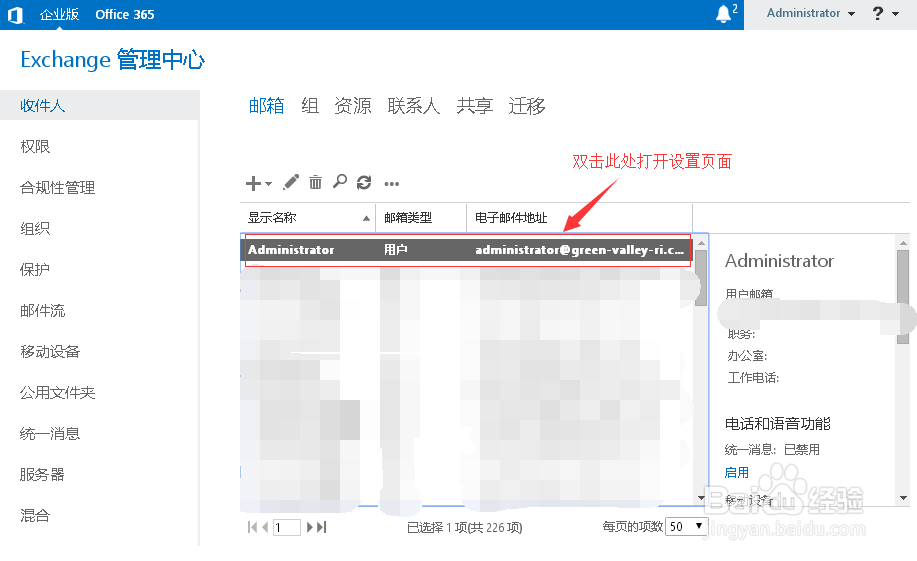Screen dimensions: 917x561
Task: Click the 邮箱类型 column header
Action: [x=421, y=218]
